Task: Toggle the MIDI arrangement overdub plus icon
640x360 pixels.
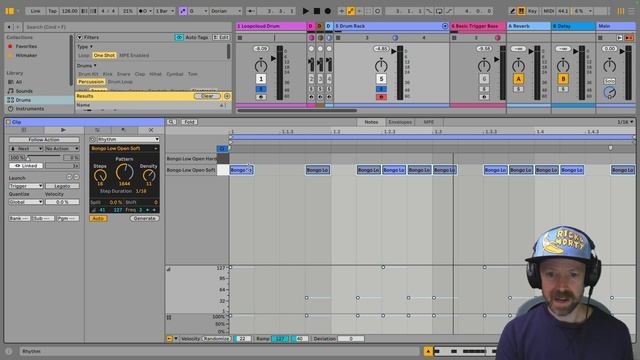Action: [341, 11]
